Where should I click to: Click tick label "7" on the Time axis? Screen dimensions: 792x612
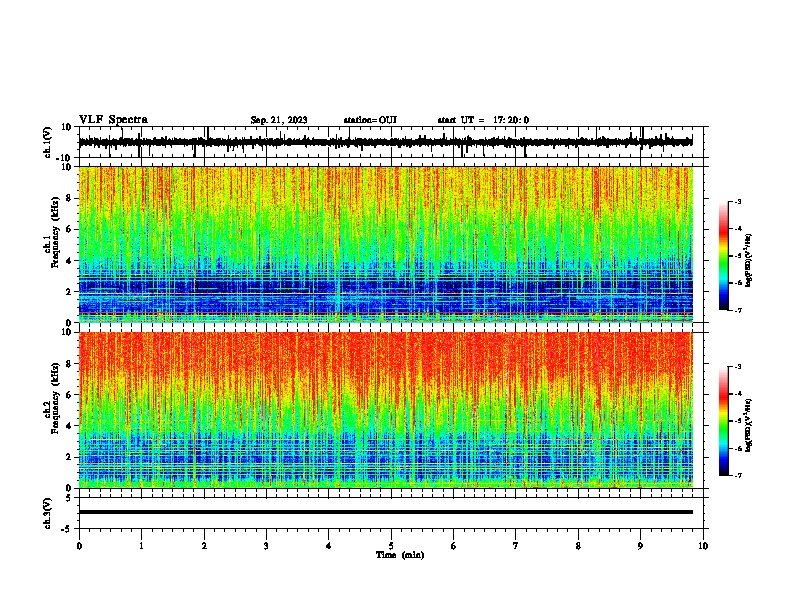[x=516, y=546]
